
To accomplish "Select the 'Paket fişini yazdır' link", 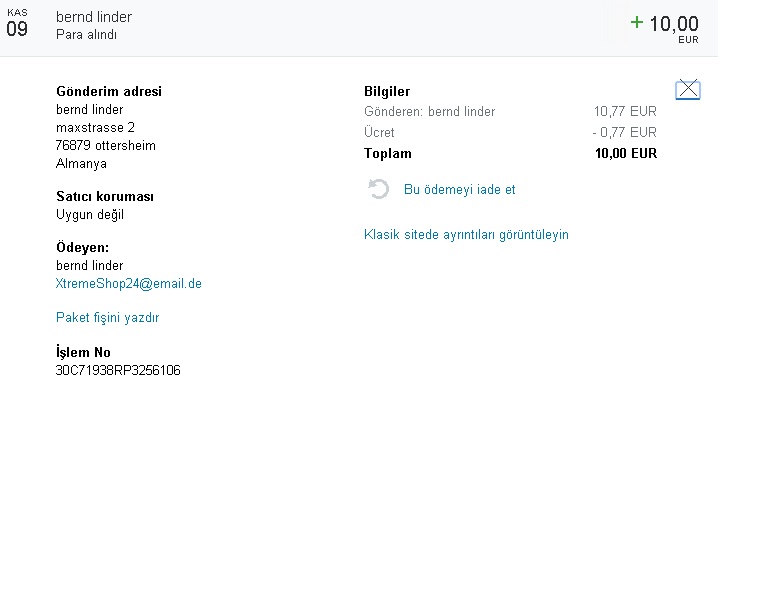I will 107,318.
